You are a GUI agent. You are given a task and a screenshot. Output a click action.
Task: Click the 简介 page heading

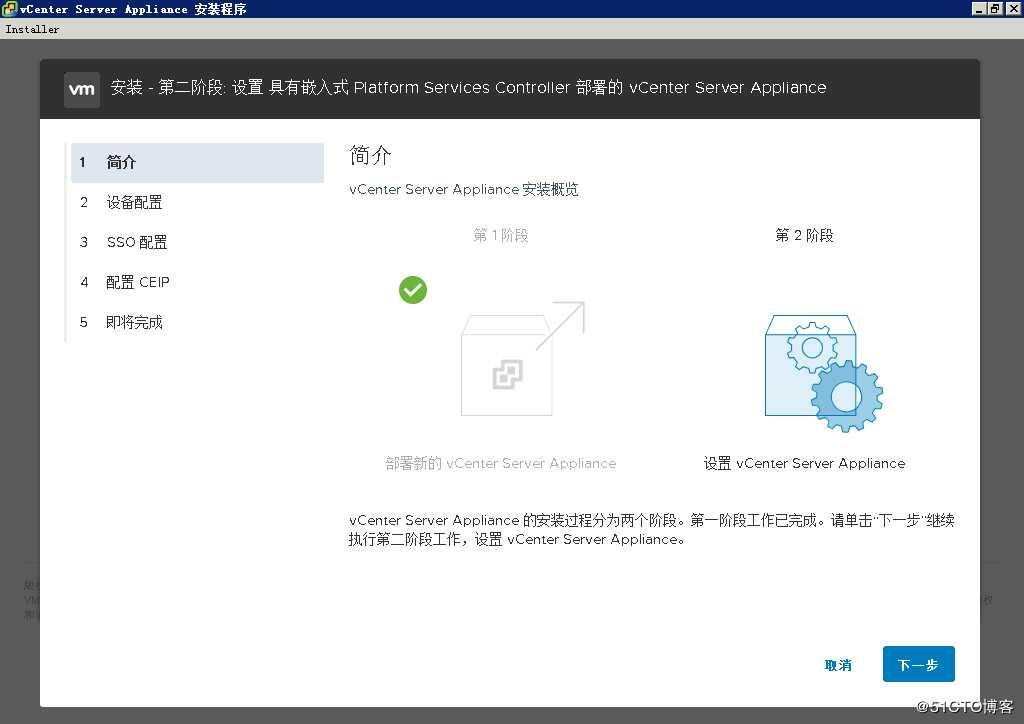pyautogui.click(x=370, y=155)
